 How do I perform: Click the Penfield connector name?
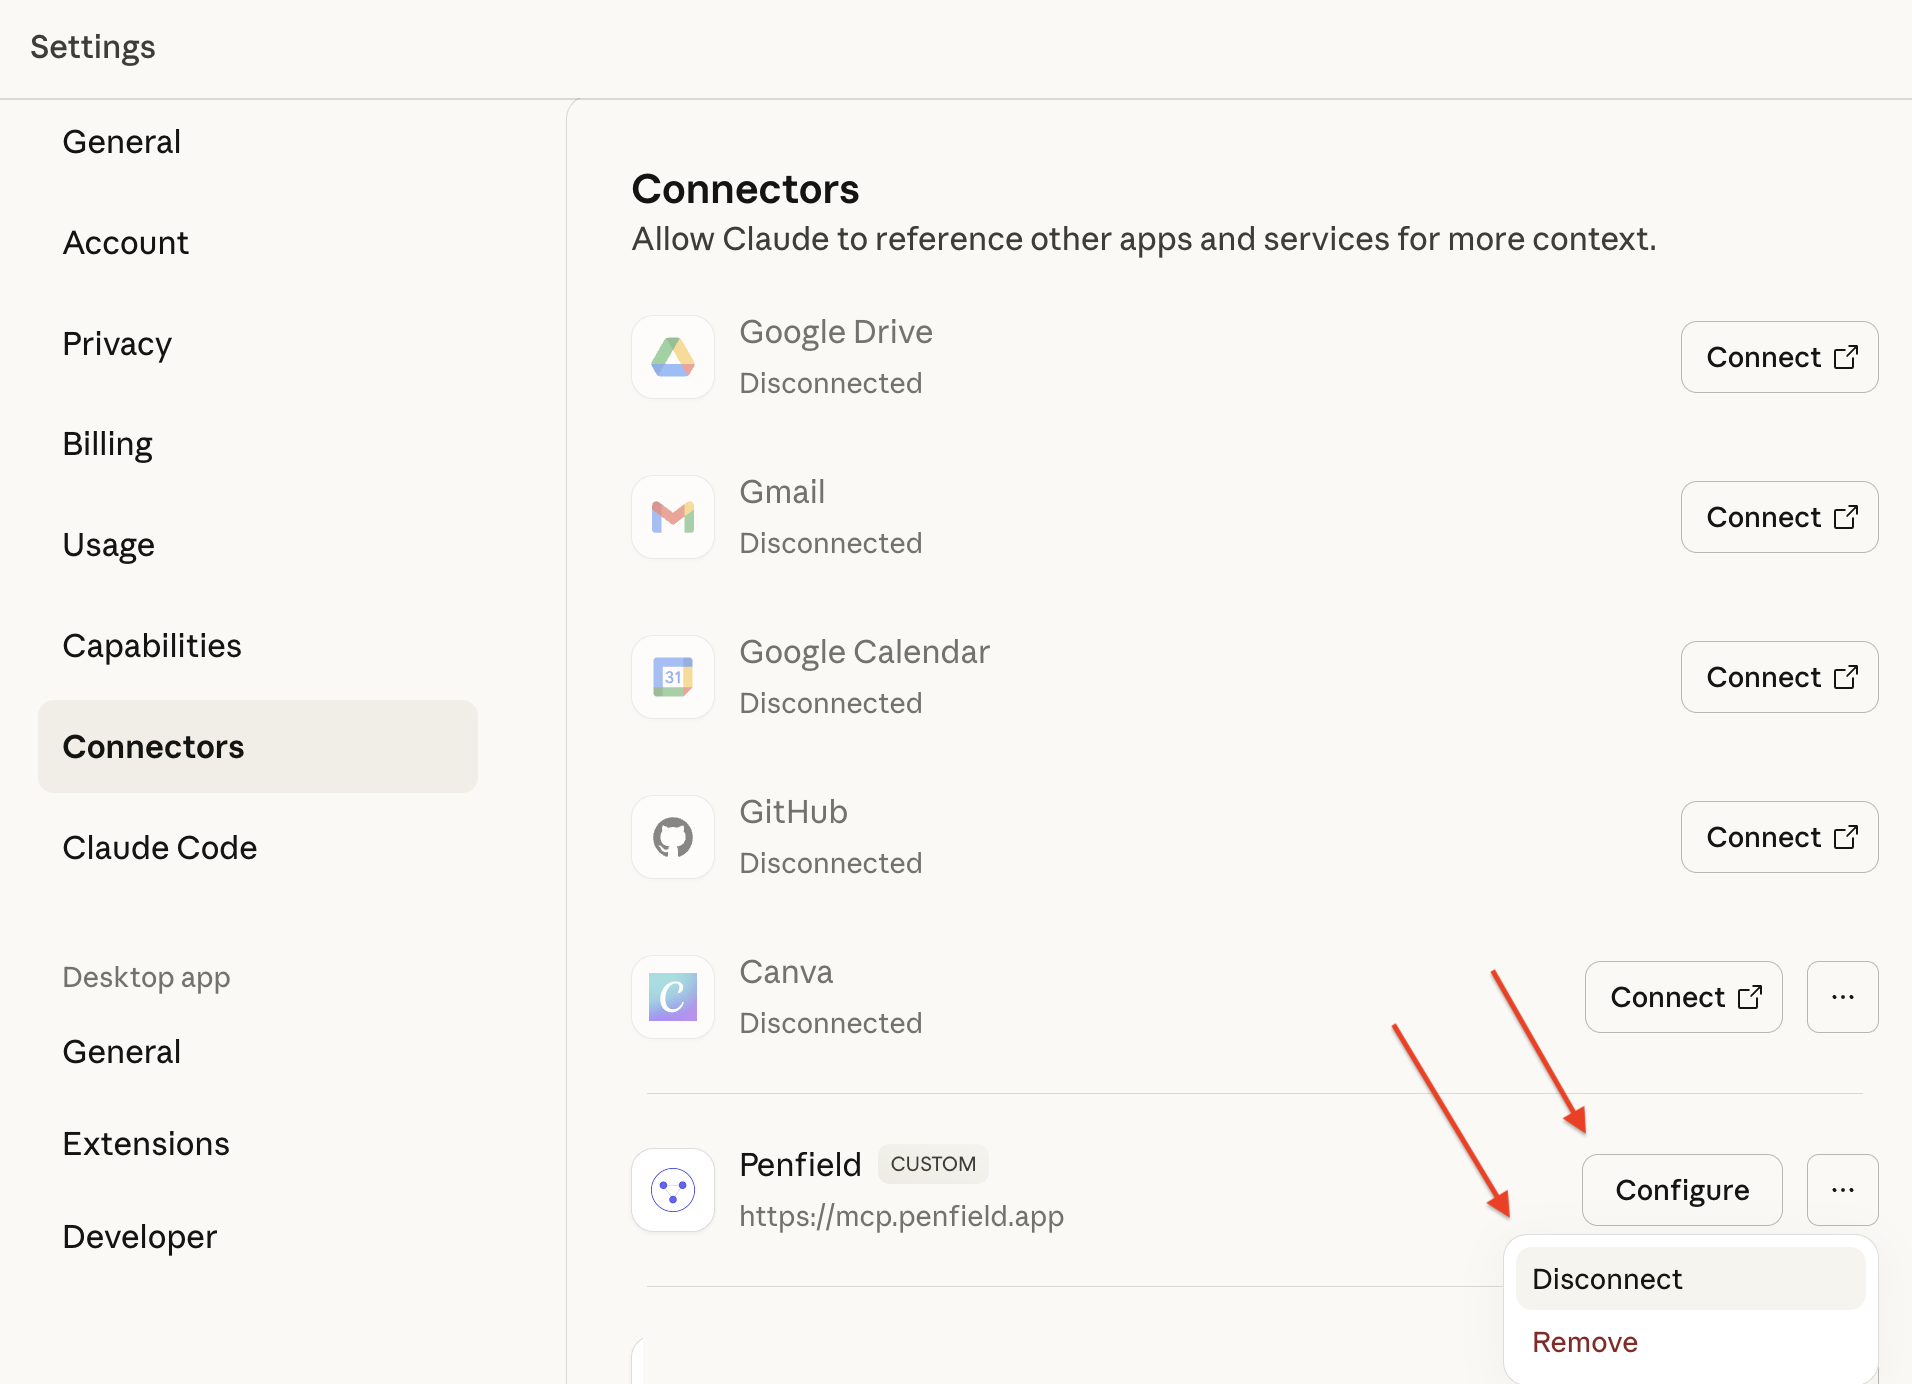pos(800,1165)
